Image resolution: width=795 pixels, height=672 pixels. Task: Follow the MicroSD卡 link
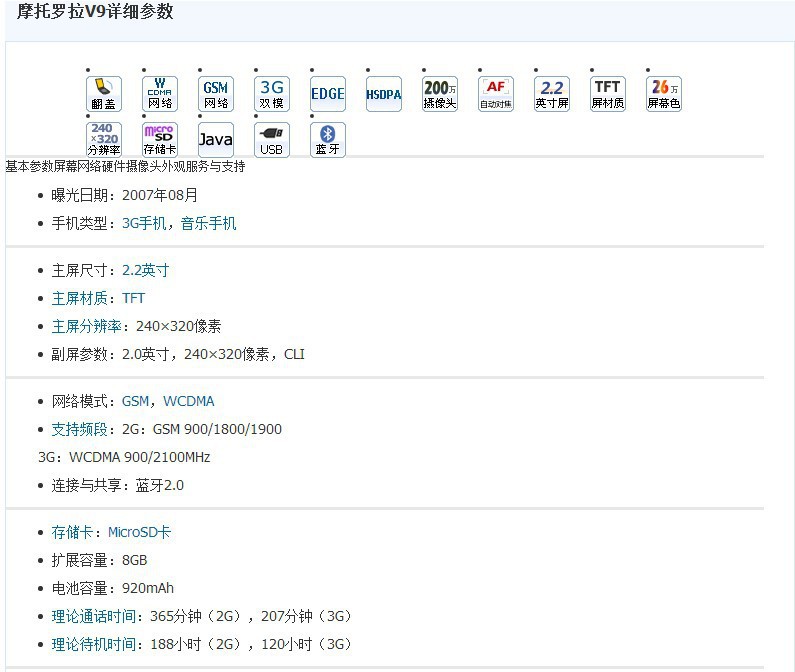139,532
